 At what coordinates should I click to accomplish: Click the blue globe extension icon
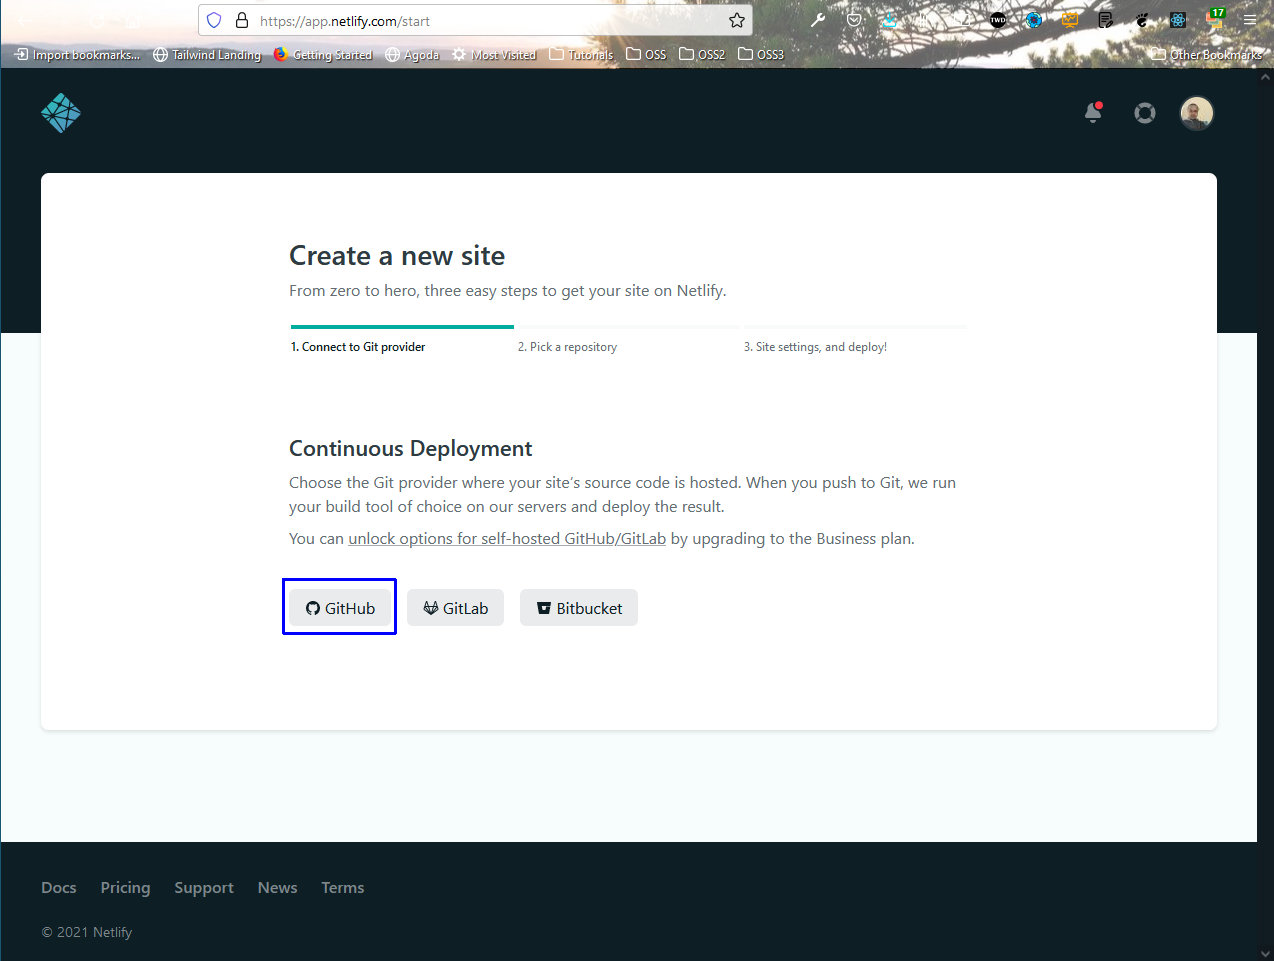1034,20
